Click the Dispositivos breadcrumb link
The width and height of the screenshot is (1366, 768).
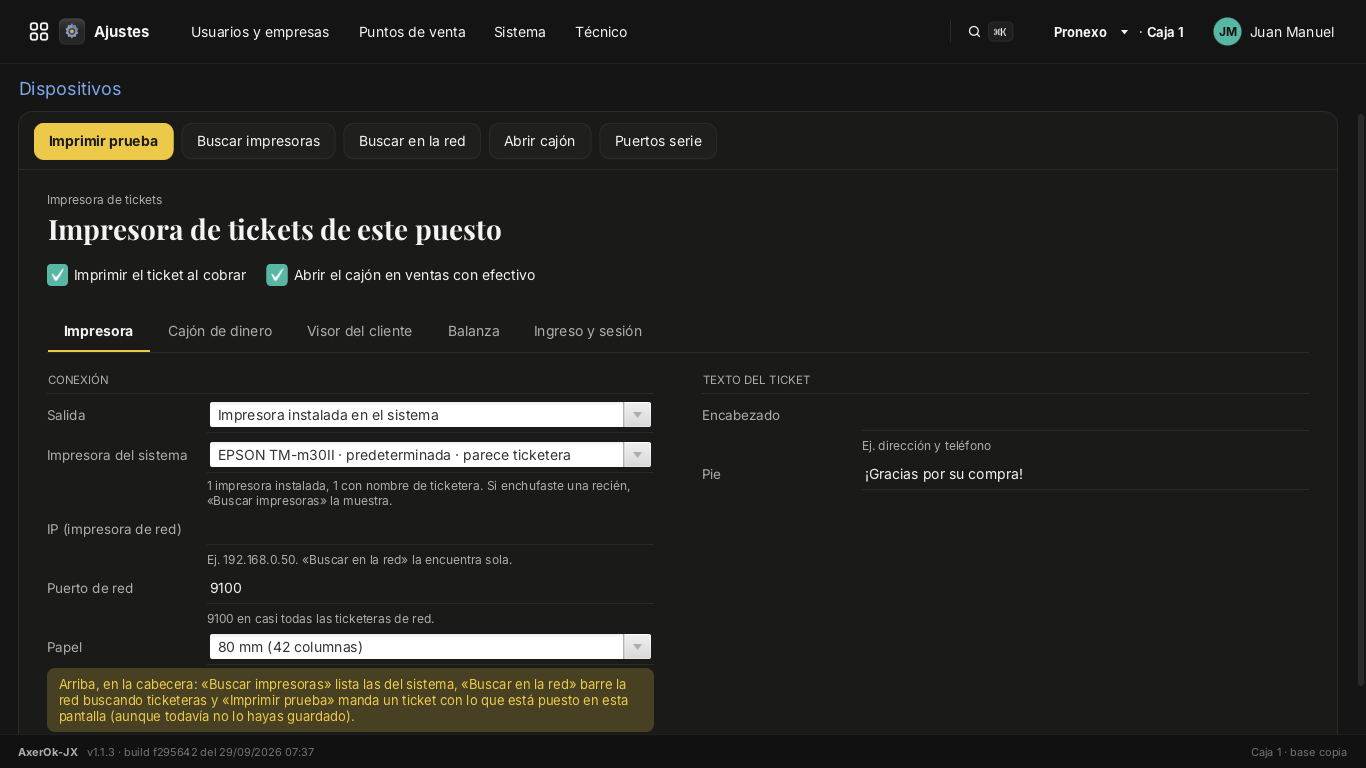(x=70, y=89)
